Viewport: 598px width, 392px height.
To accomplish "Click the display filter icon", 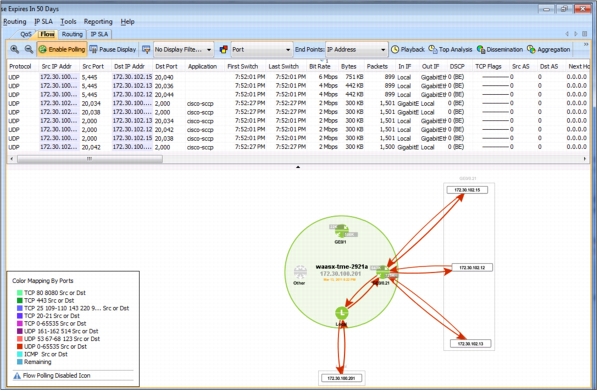I will coord(146,50).
